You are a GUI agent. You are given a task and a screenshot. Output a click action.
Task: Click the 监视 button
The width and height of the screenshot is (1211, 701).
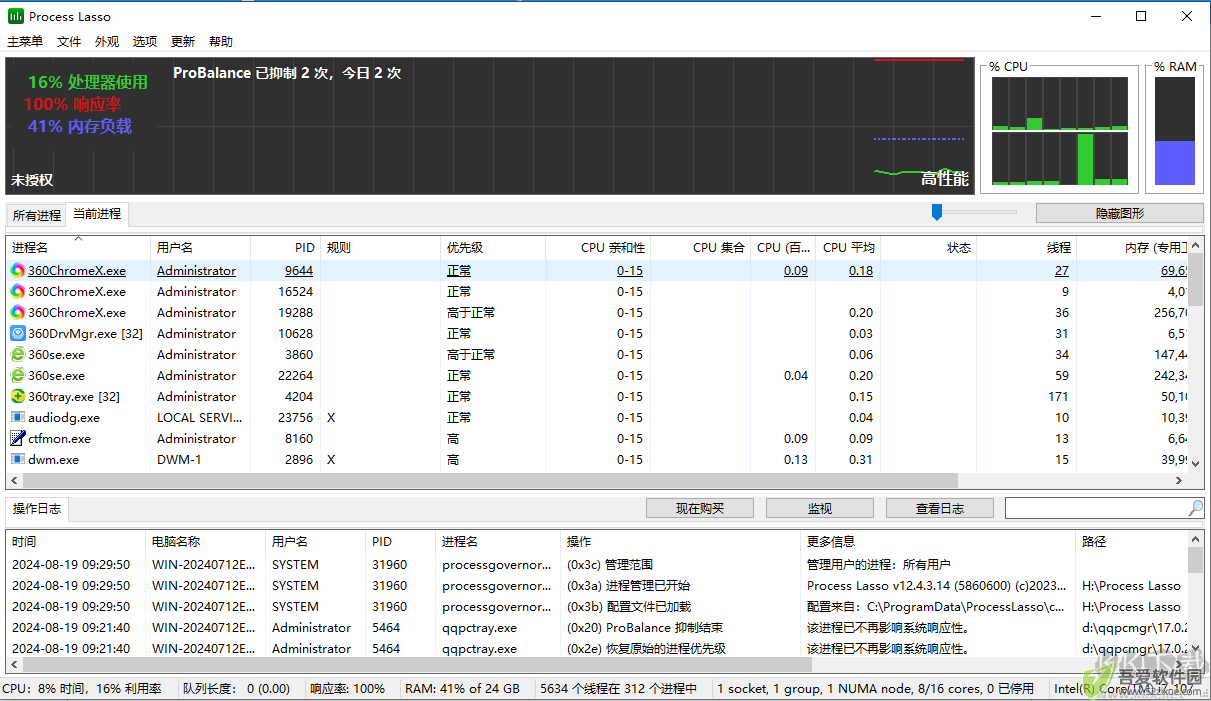pyautogui.click(x=820, y=508)
